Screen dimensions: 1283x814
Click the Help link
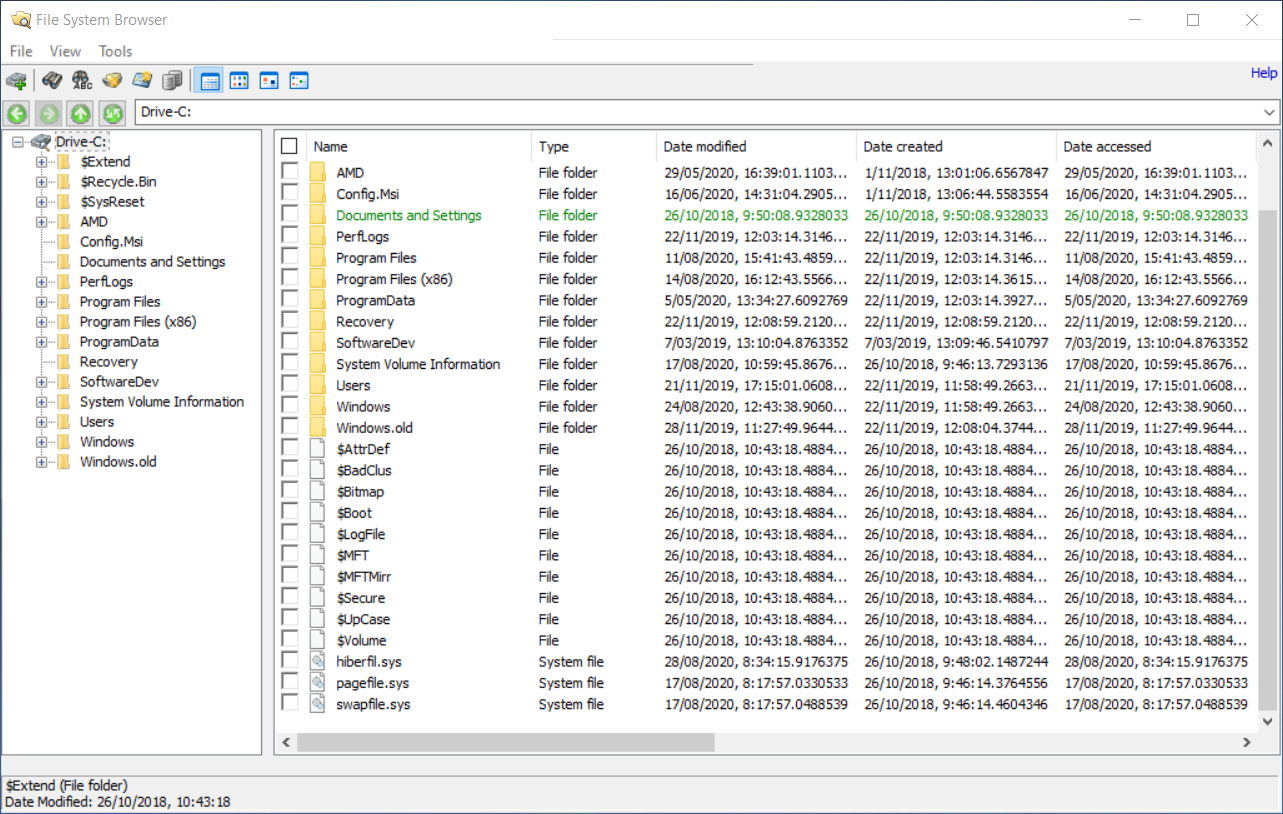[1263, 72]
